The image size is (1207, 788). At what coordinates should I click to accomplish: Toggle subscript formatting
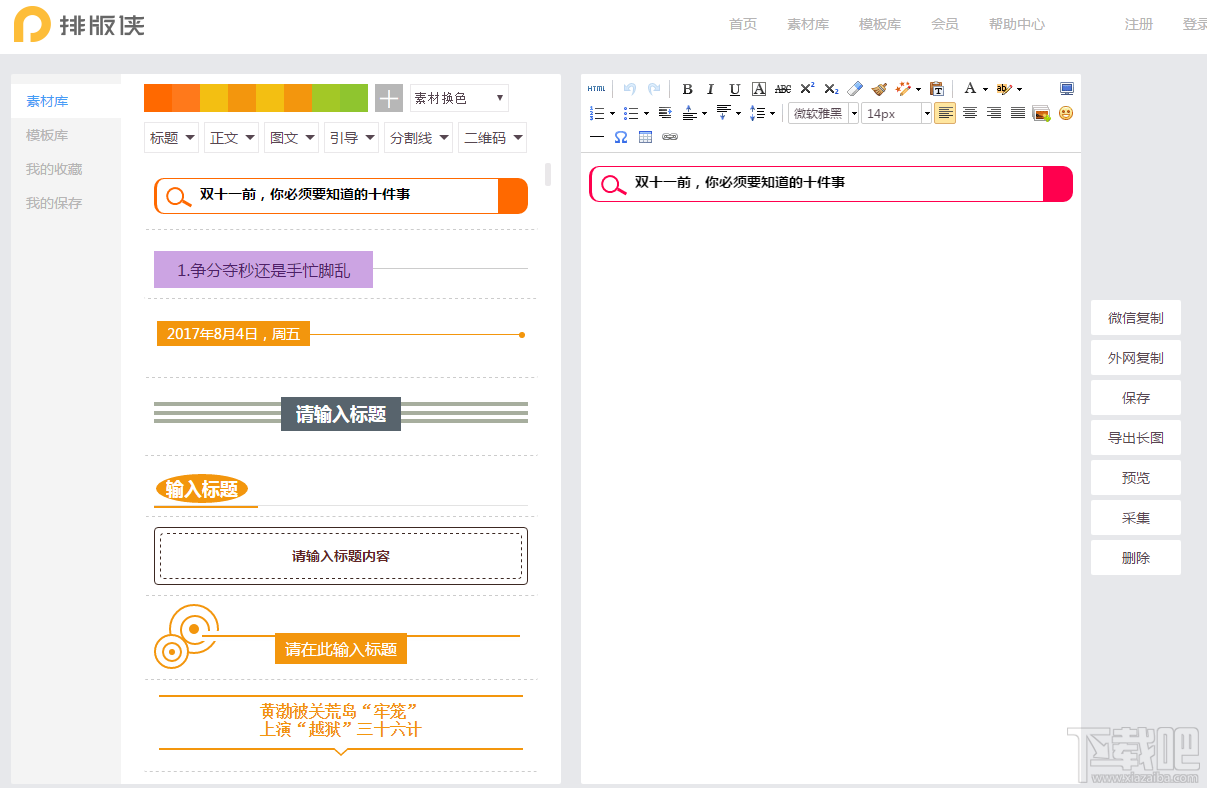click(831, 89)
